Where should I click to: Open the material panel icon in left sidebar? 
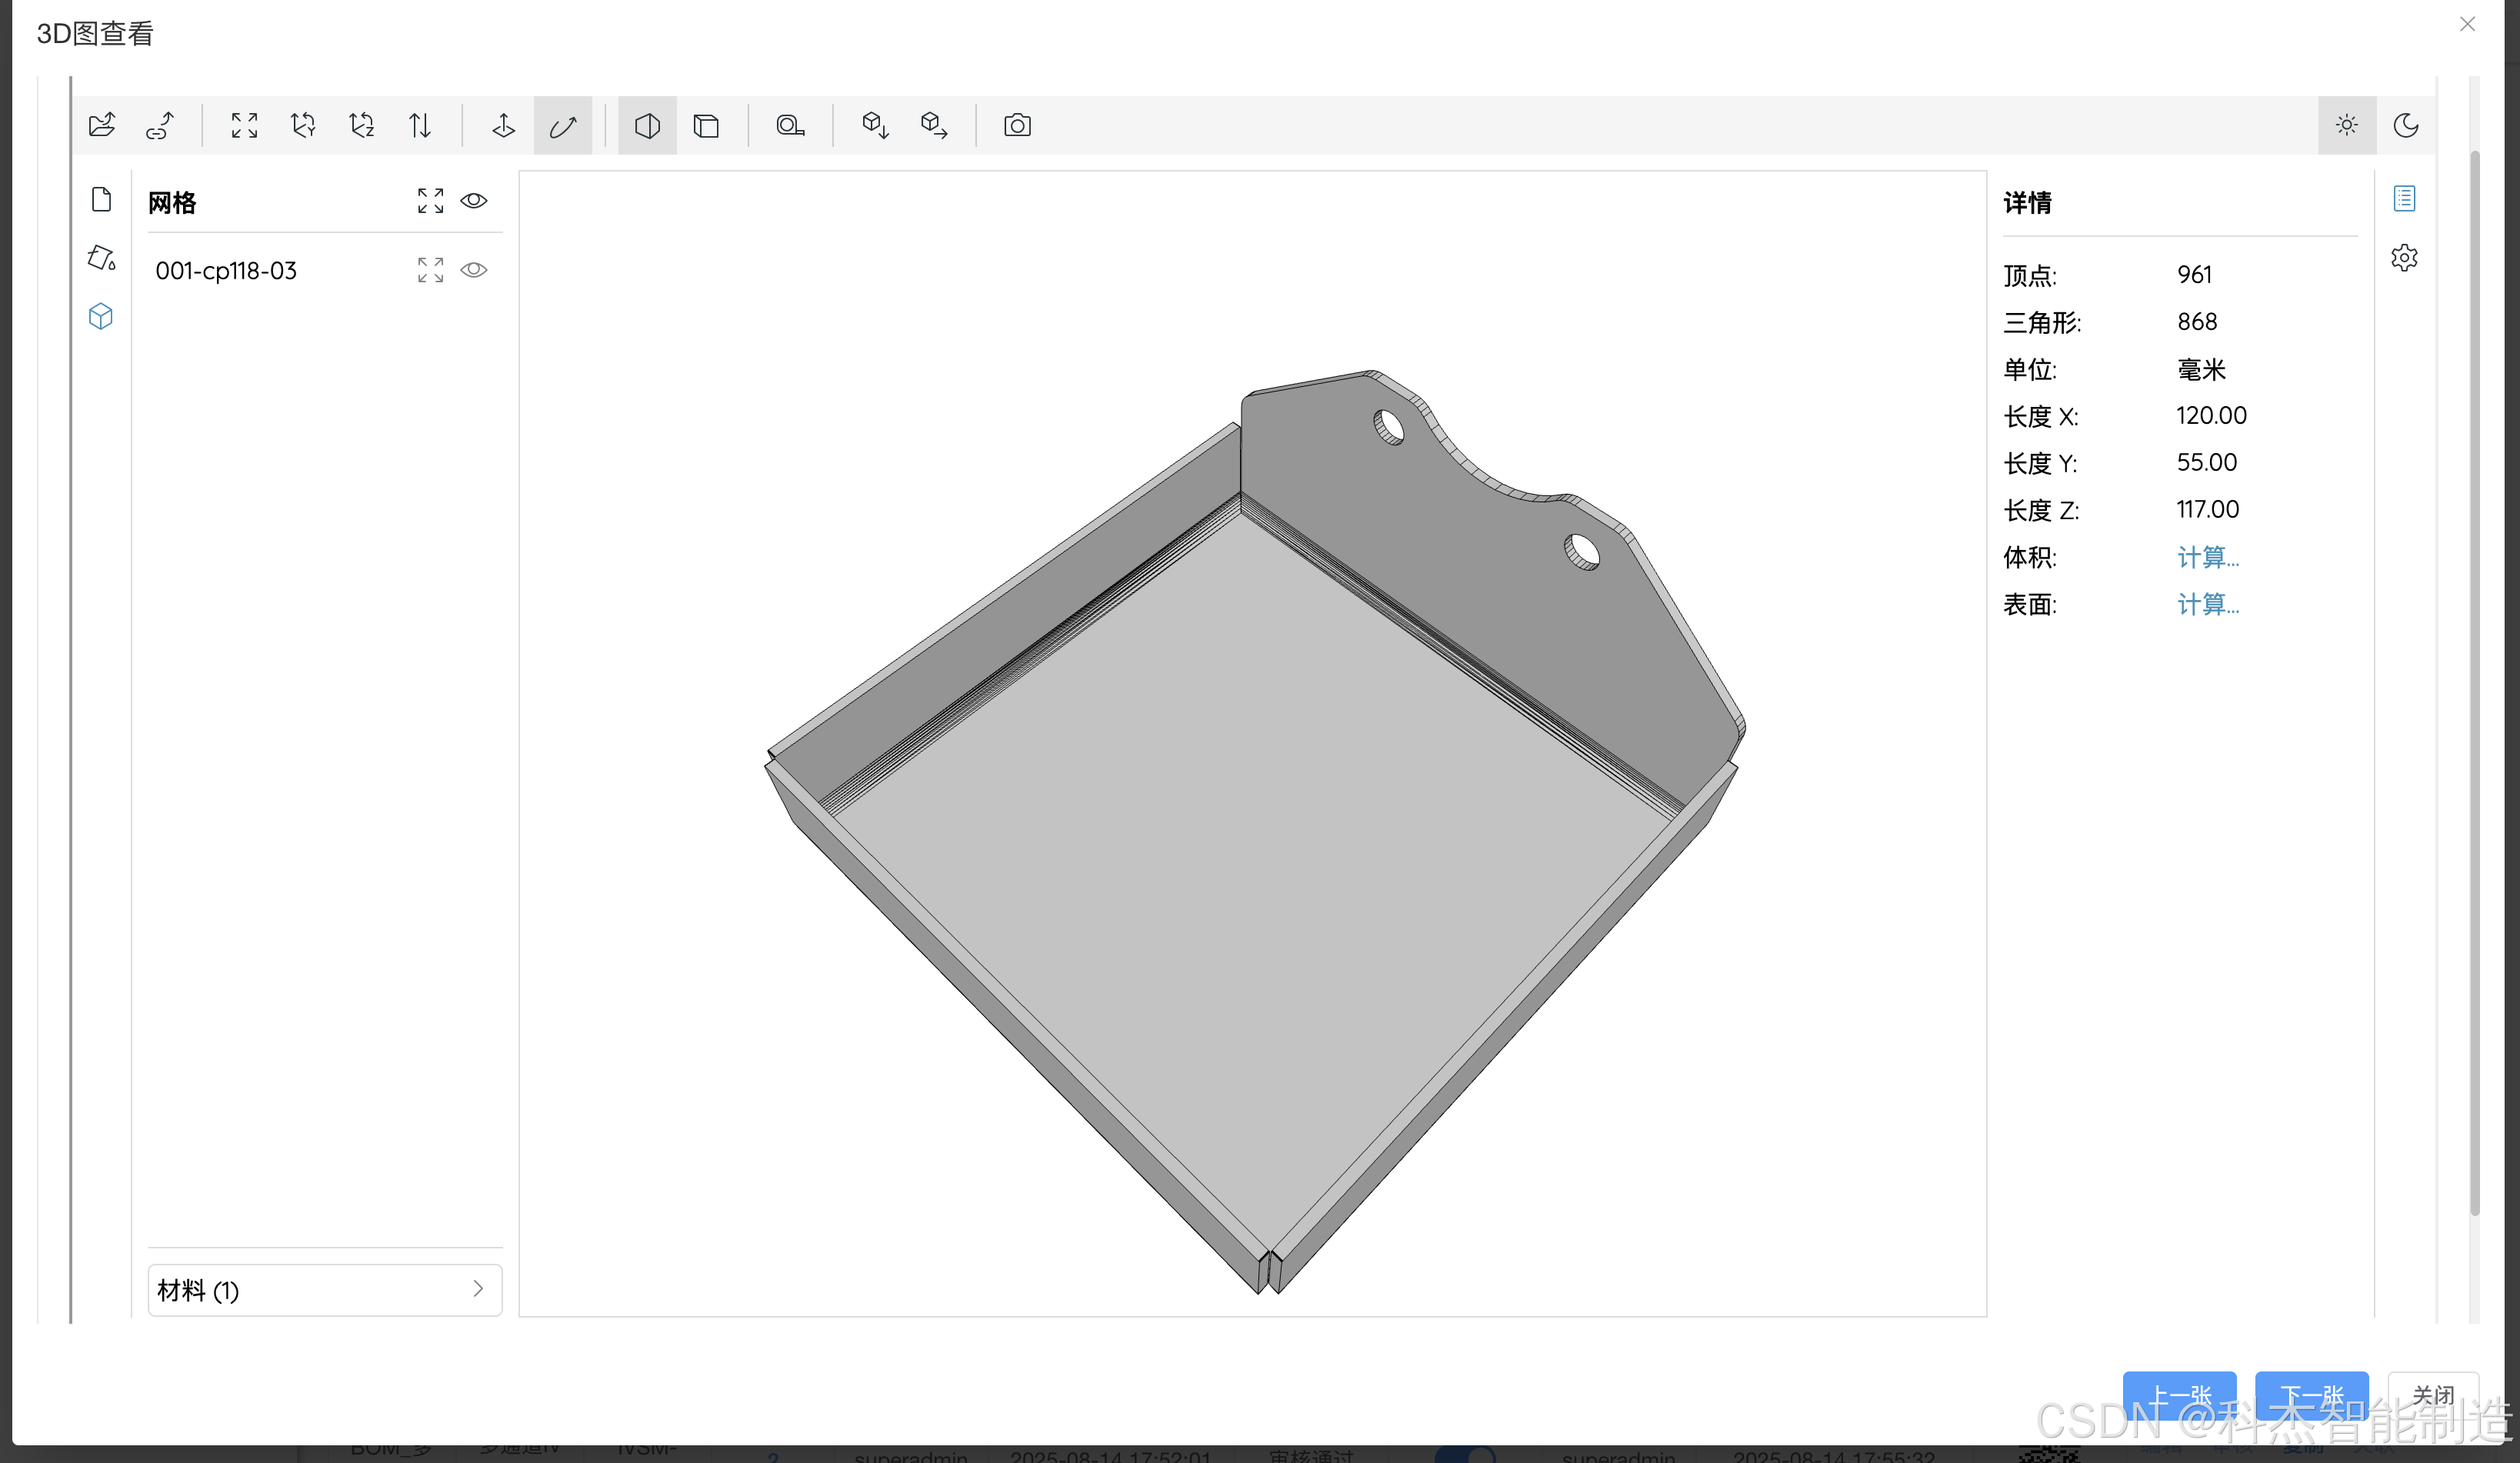coord(100,258)
